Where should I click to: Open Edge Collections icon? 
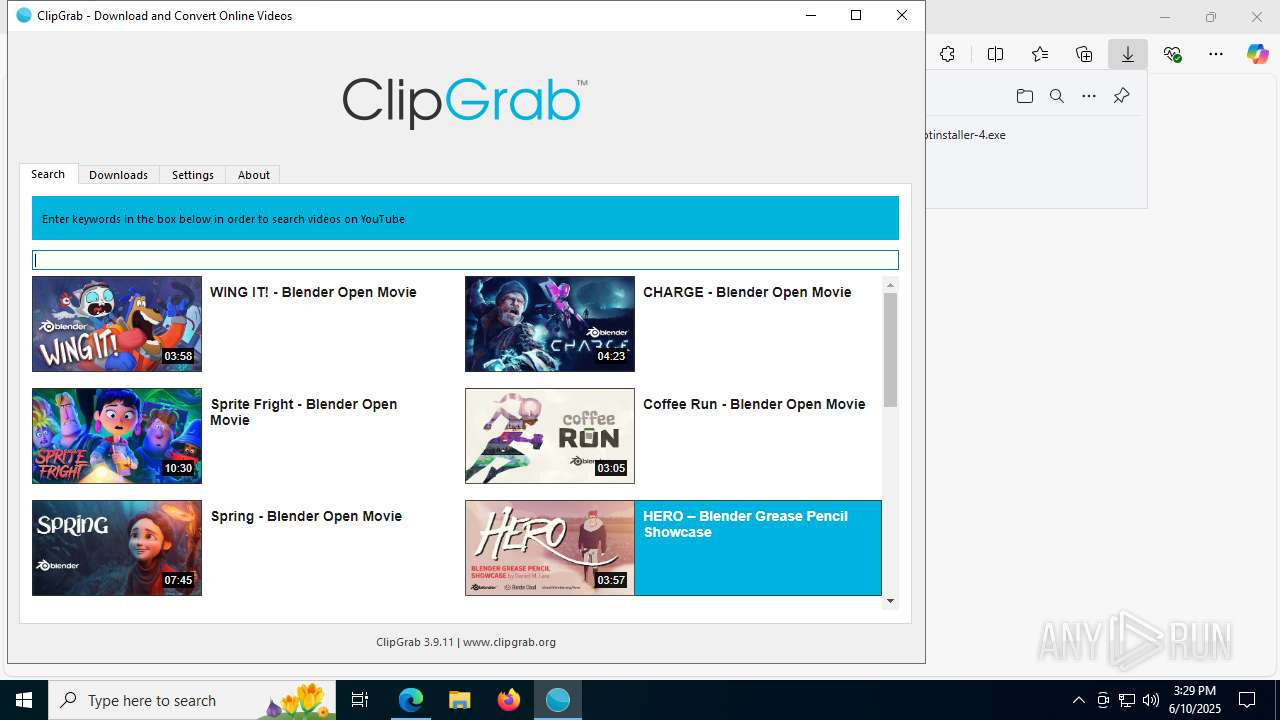click(x=1084, y=54)
